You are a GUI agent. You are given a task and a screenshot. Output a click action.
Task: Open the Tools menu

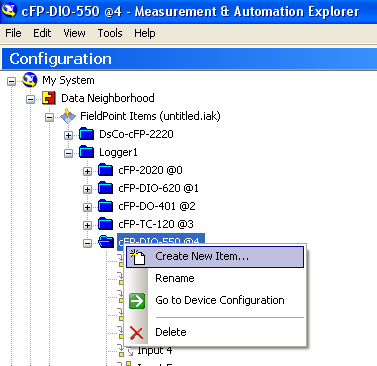(110, 33)
